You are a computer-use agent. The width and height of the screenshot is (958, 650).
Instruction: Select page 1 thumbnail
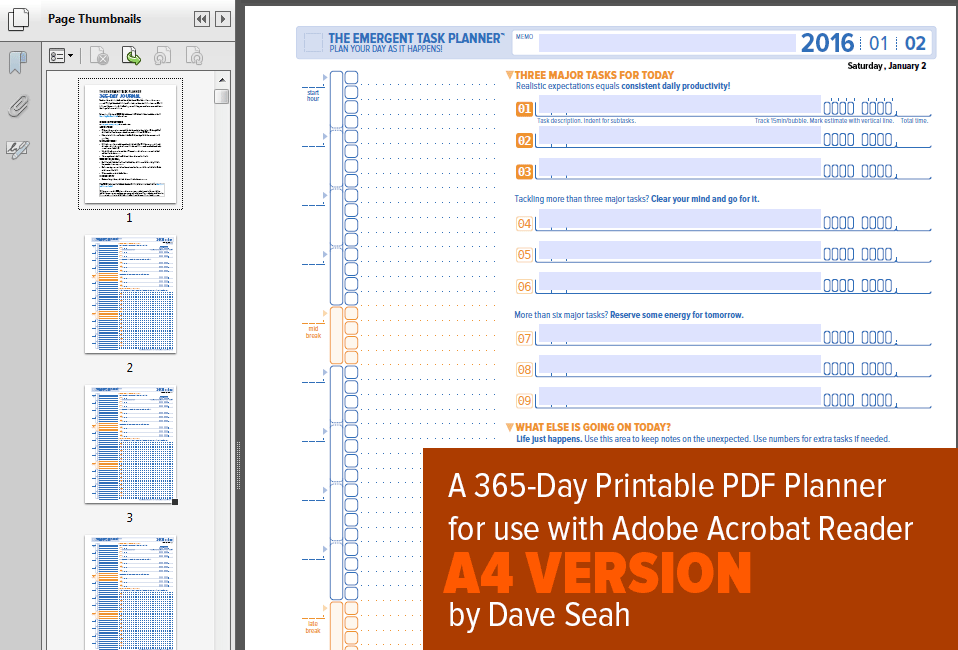pos(130,144)
